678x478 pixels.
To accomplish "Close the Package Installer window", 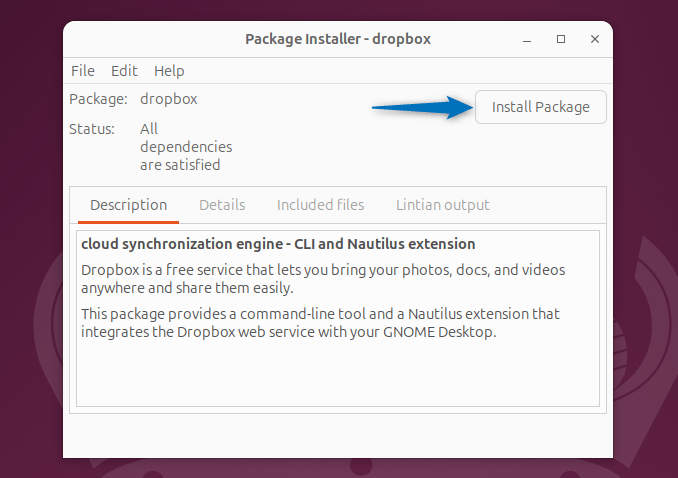I will 595,39.
